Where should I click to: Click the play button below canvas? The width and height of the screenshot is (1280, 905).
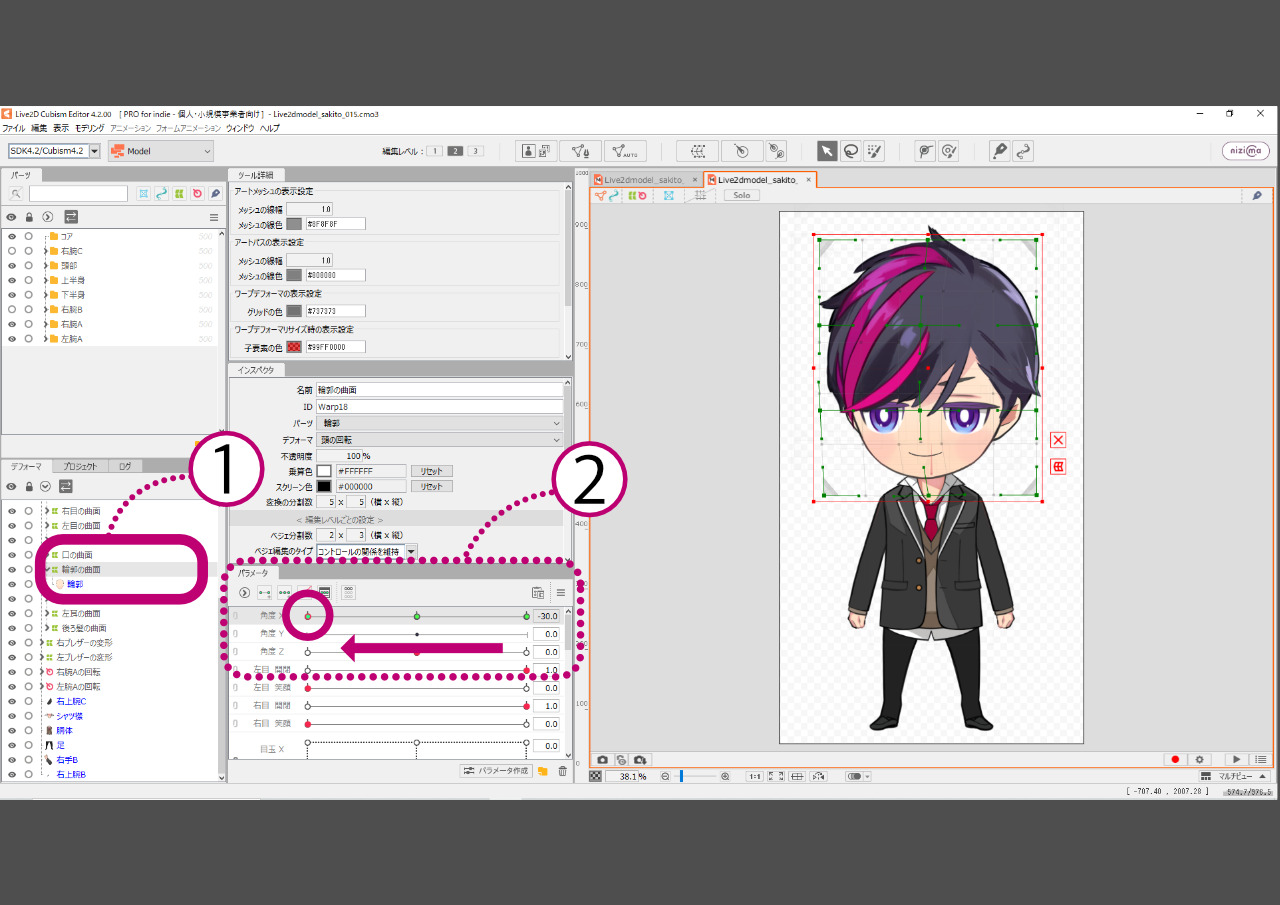1237,760
